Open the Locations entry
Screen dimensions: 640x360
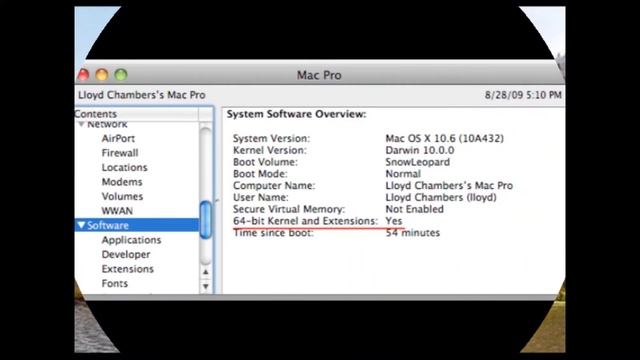[124, 167]
